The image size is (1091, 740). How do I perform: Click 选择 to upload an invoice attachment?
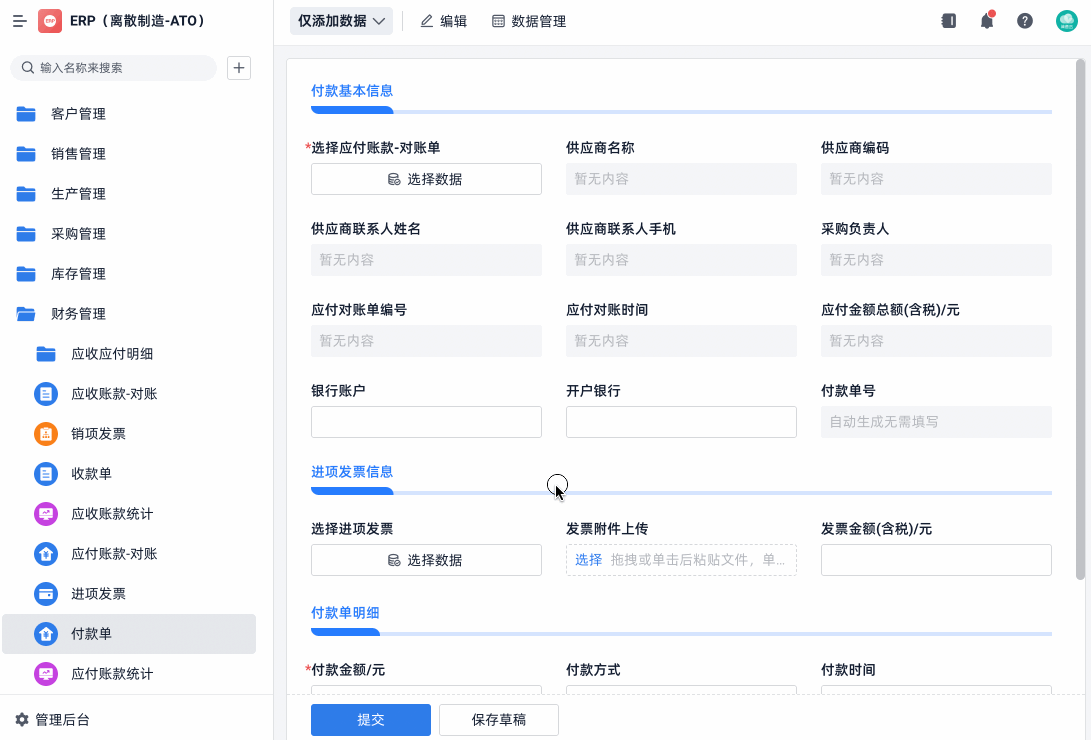point(587,559)
